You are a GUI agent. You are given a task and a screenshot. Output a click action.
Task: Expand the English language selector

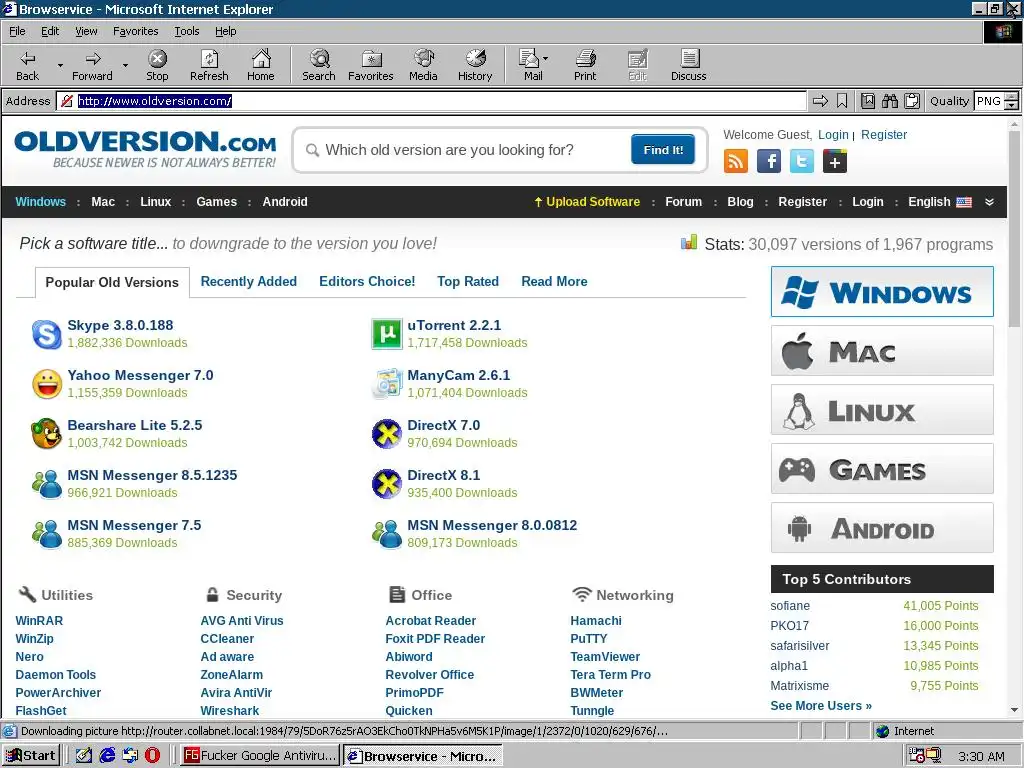pyautogui.click(x=939, y=202)
